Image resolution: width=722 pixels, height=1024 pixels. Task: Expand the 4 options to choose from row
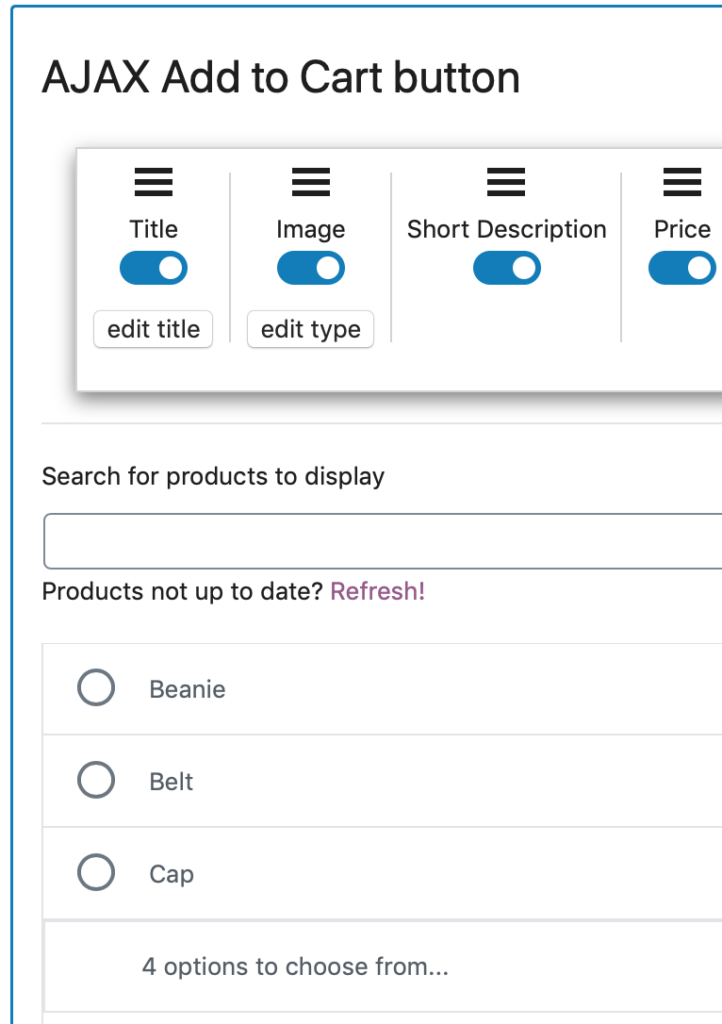[383, 967]
